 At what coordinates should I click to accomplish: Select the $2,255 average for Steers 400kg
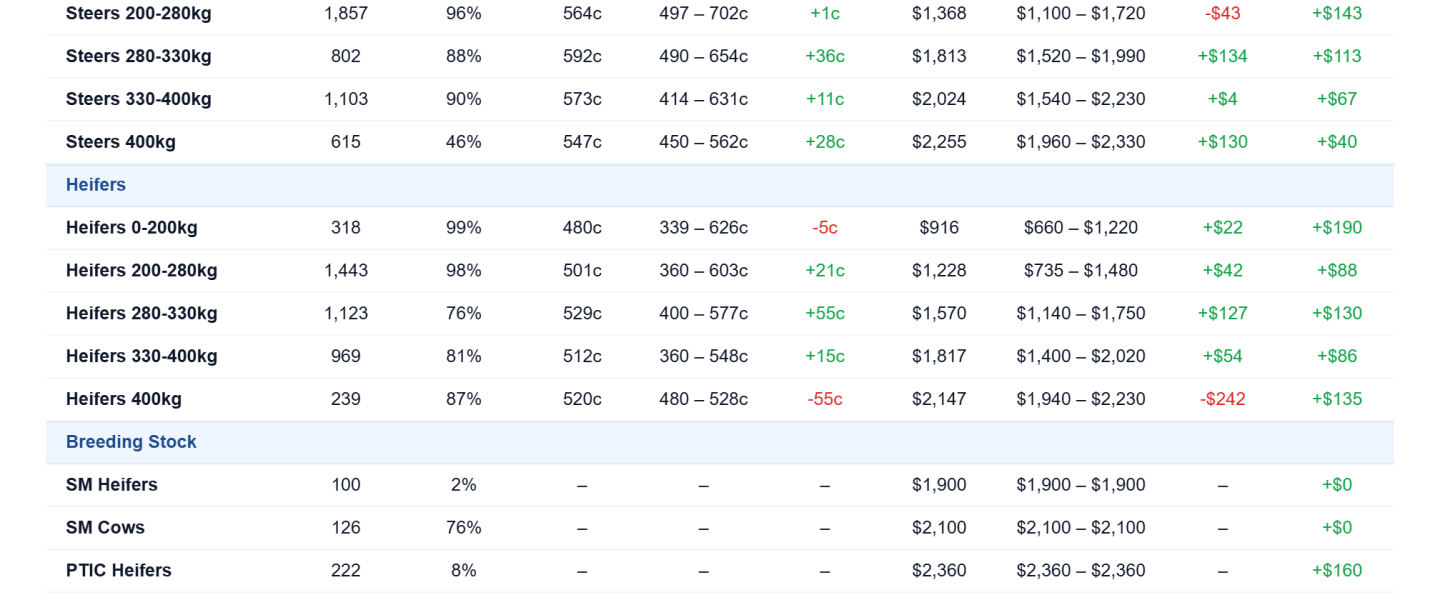(x=939, y=142)
